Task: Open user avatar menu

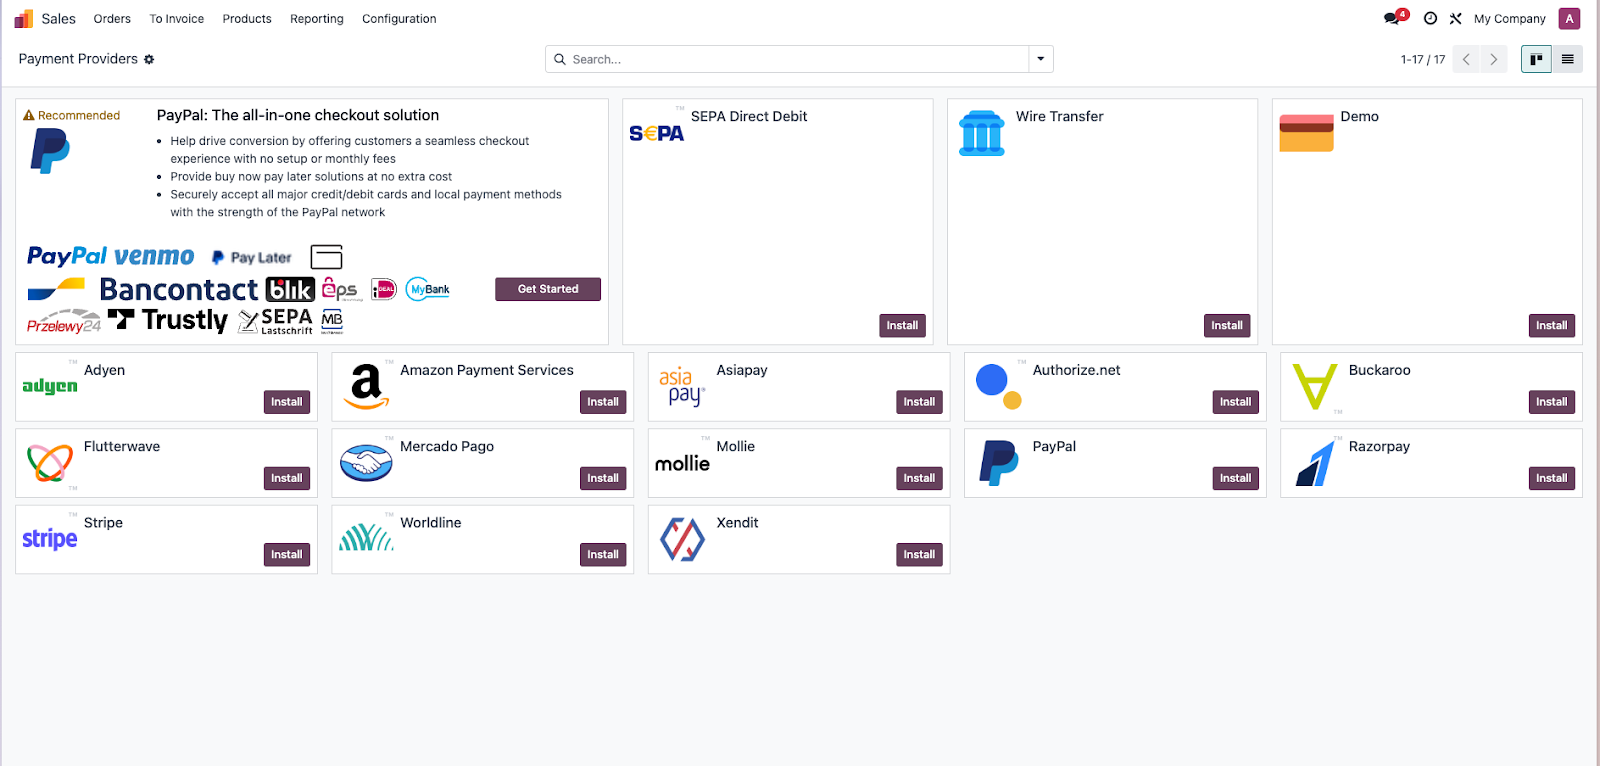Action: (x=1569, y=18)
